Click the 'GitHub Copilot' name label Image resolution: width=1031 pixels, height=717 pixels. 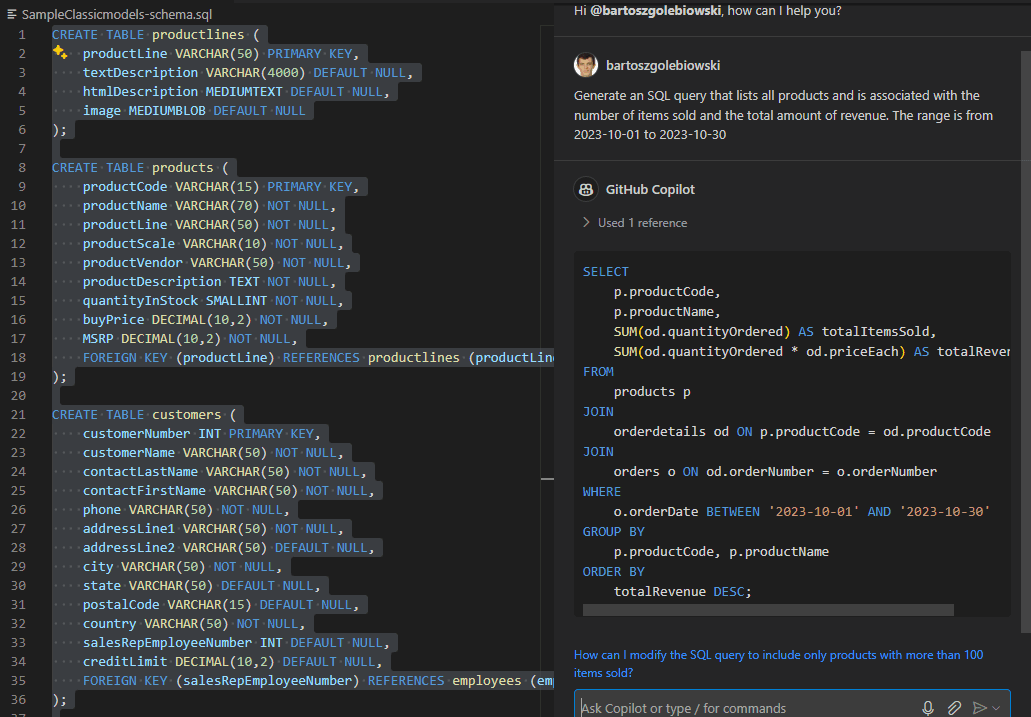[650, 189]
